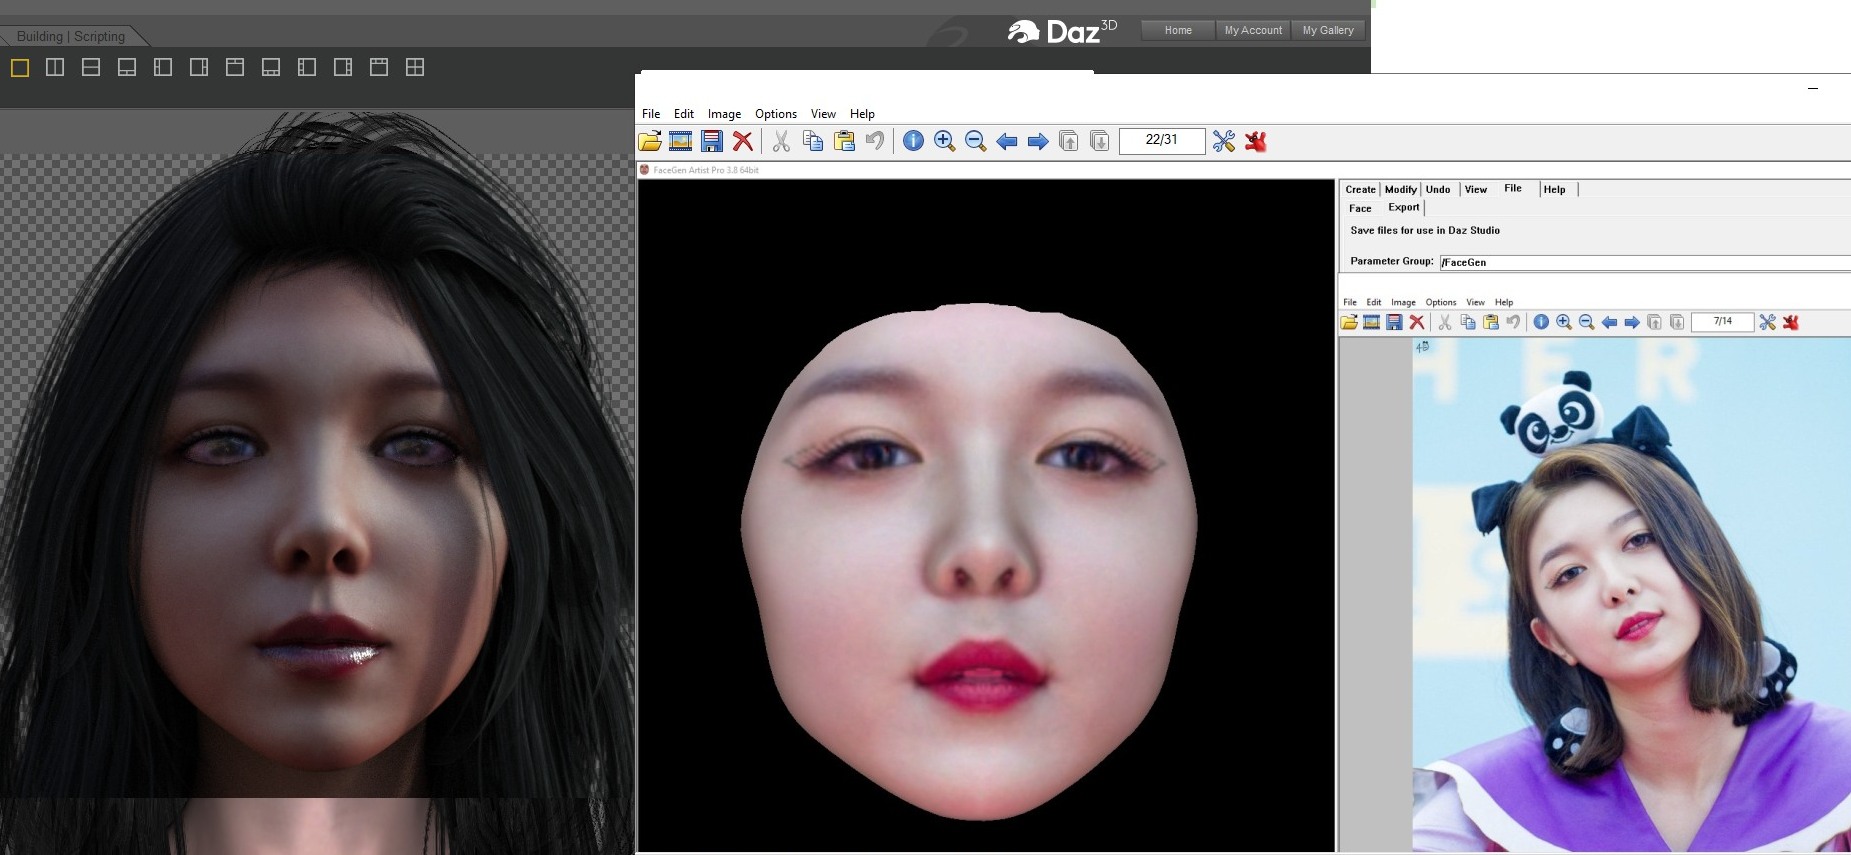The height and width of the screenshot is (855, 1851).
Task: Go to next image in 7/14 viewer
Action: coord(1632,322)
